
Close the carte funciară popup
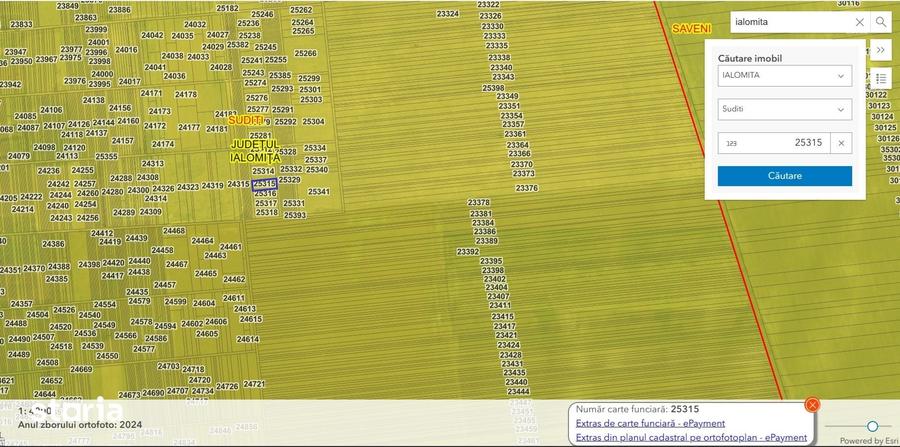[x=812, y=405]
